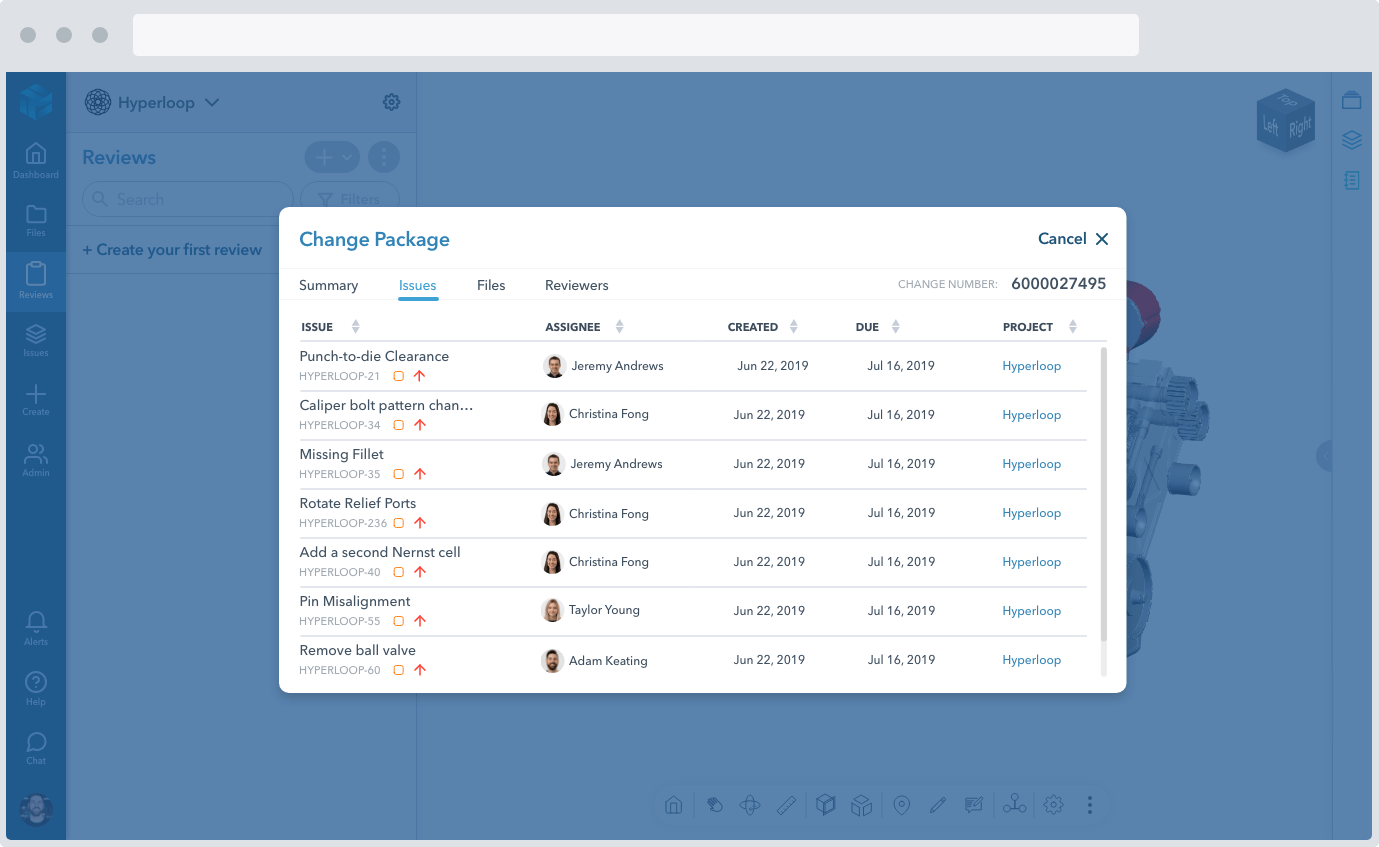
Task: Open Chat in the sidebar
Action: point(36,747)
